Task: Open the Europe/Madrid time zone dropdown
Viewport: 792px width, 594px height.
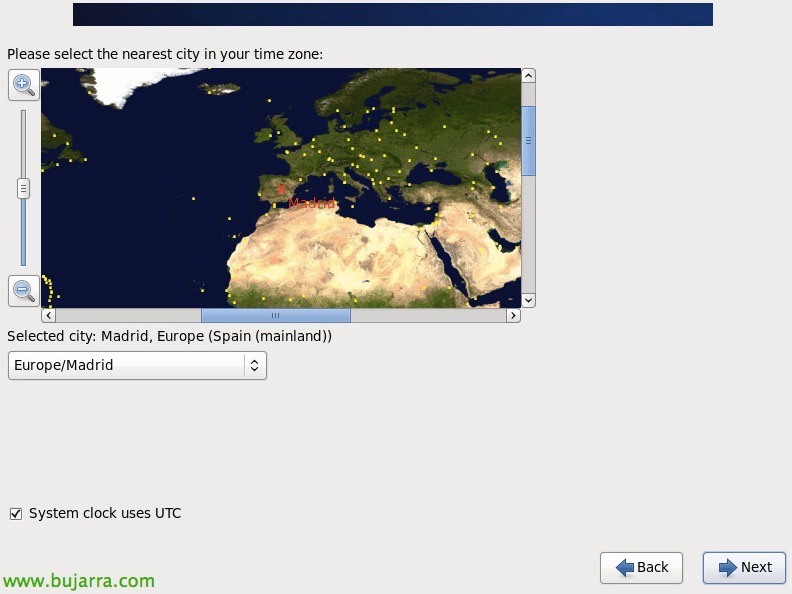Action: point(137,365)
